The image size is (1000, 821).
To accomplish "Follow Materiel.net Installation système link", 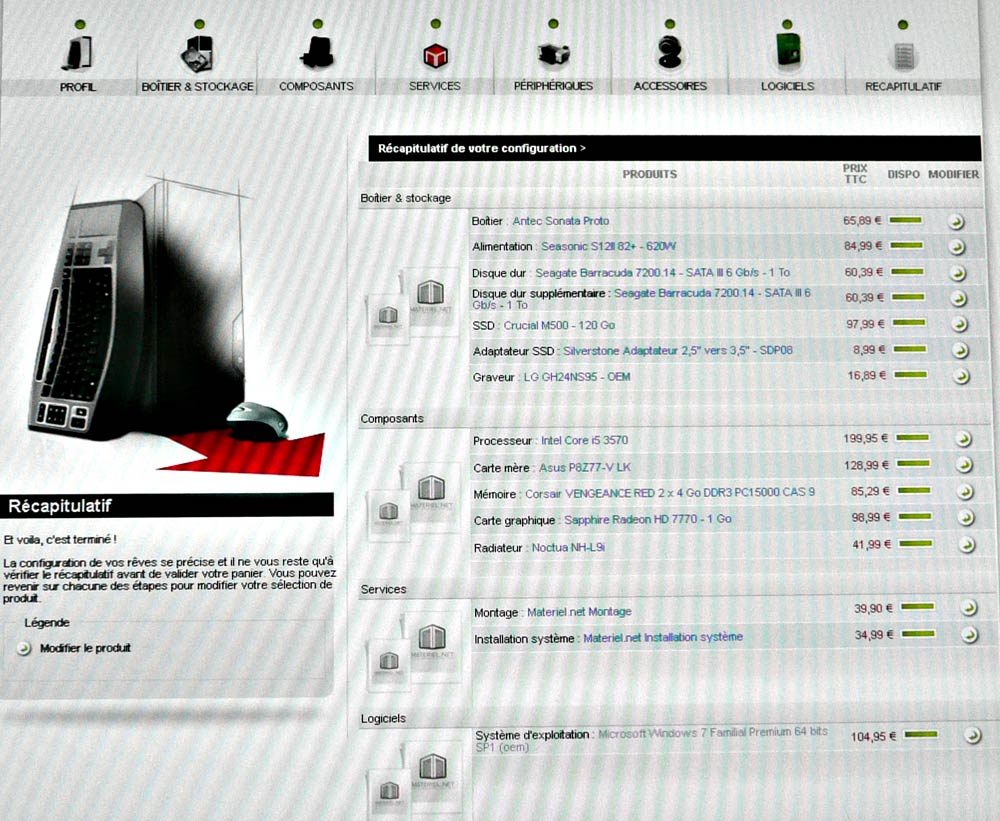I will coord(663,637).
